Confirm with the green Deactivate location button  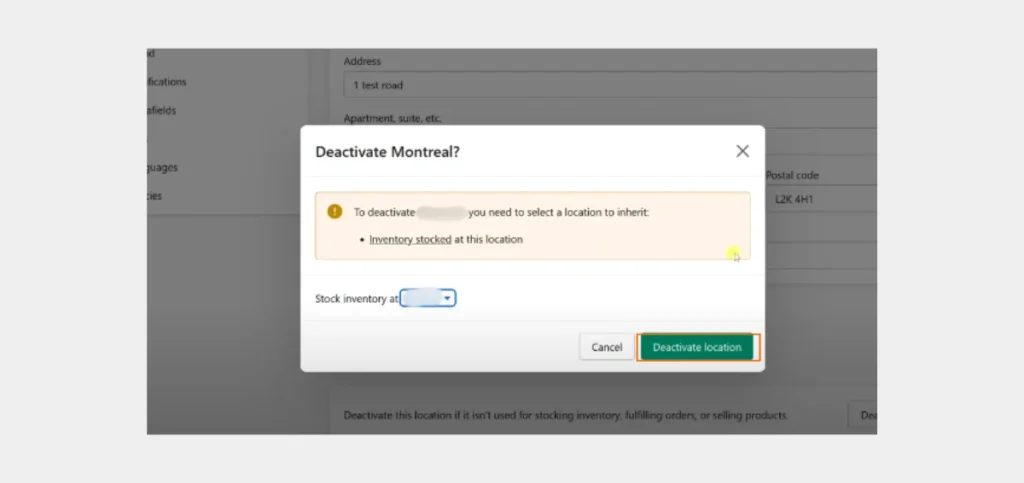click(x=697, y=347)
